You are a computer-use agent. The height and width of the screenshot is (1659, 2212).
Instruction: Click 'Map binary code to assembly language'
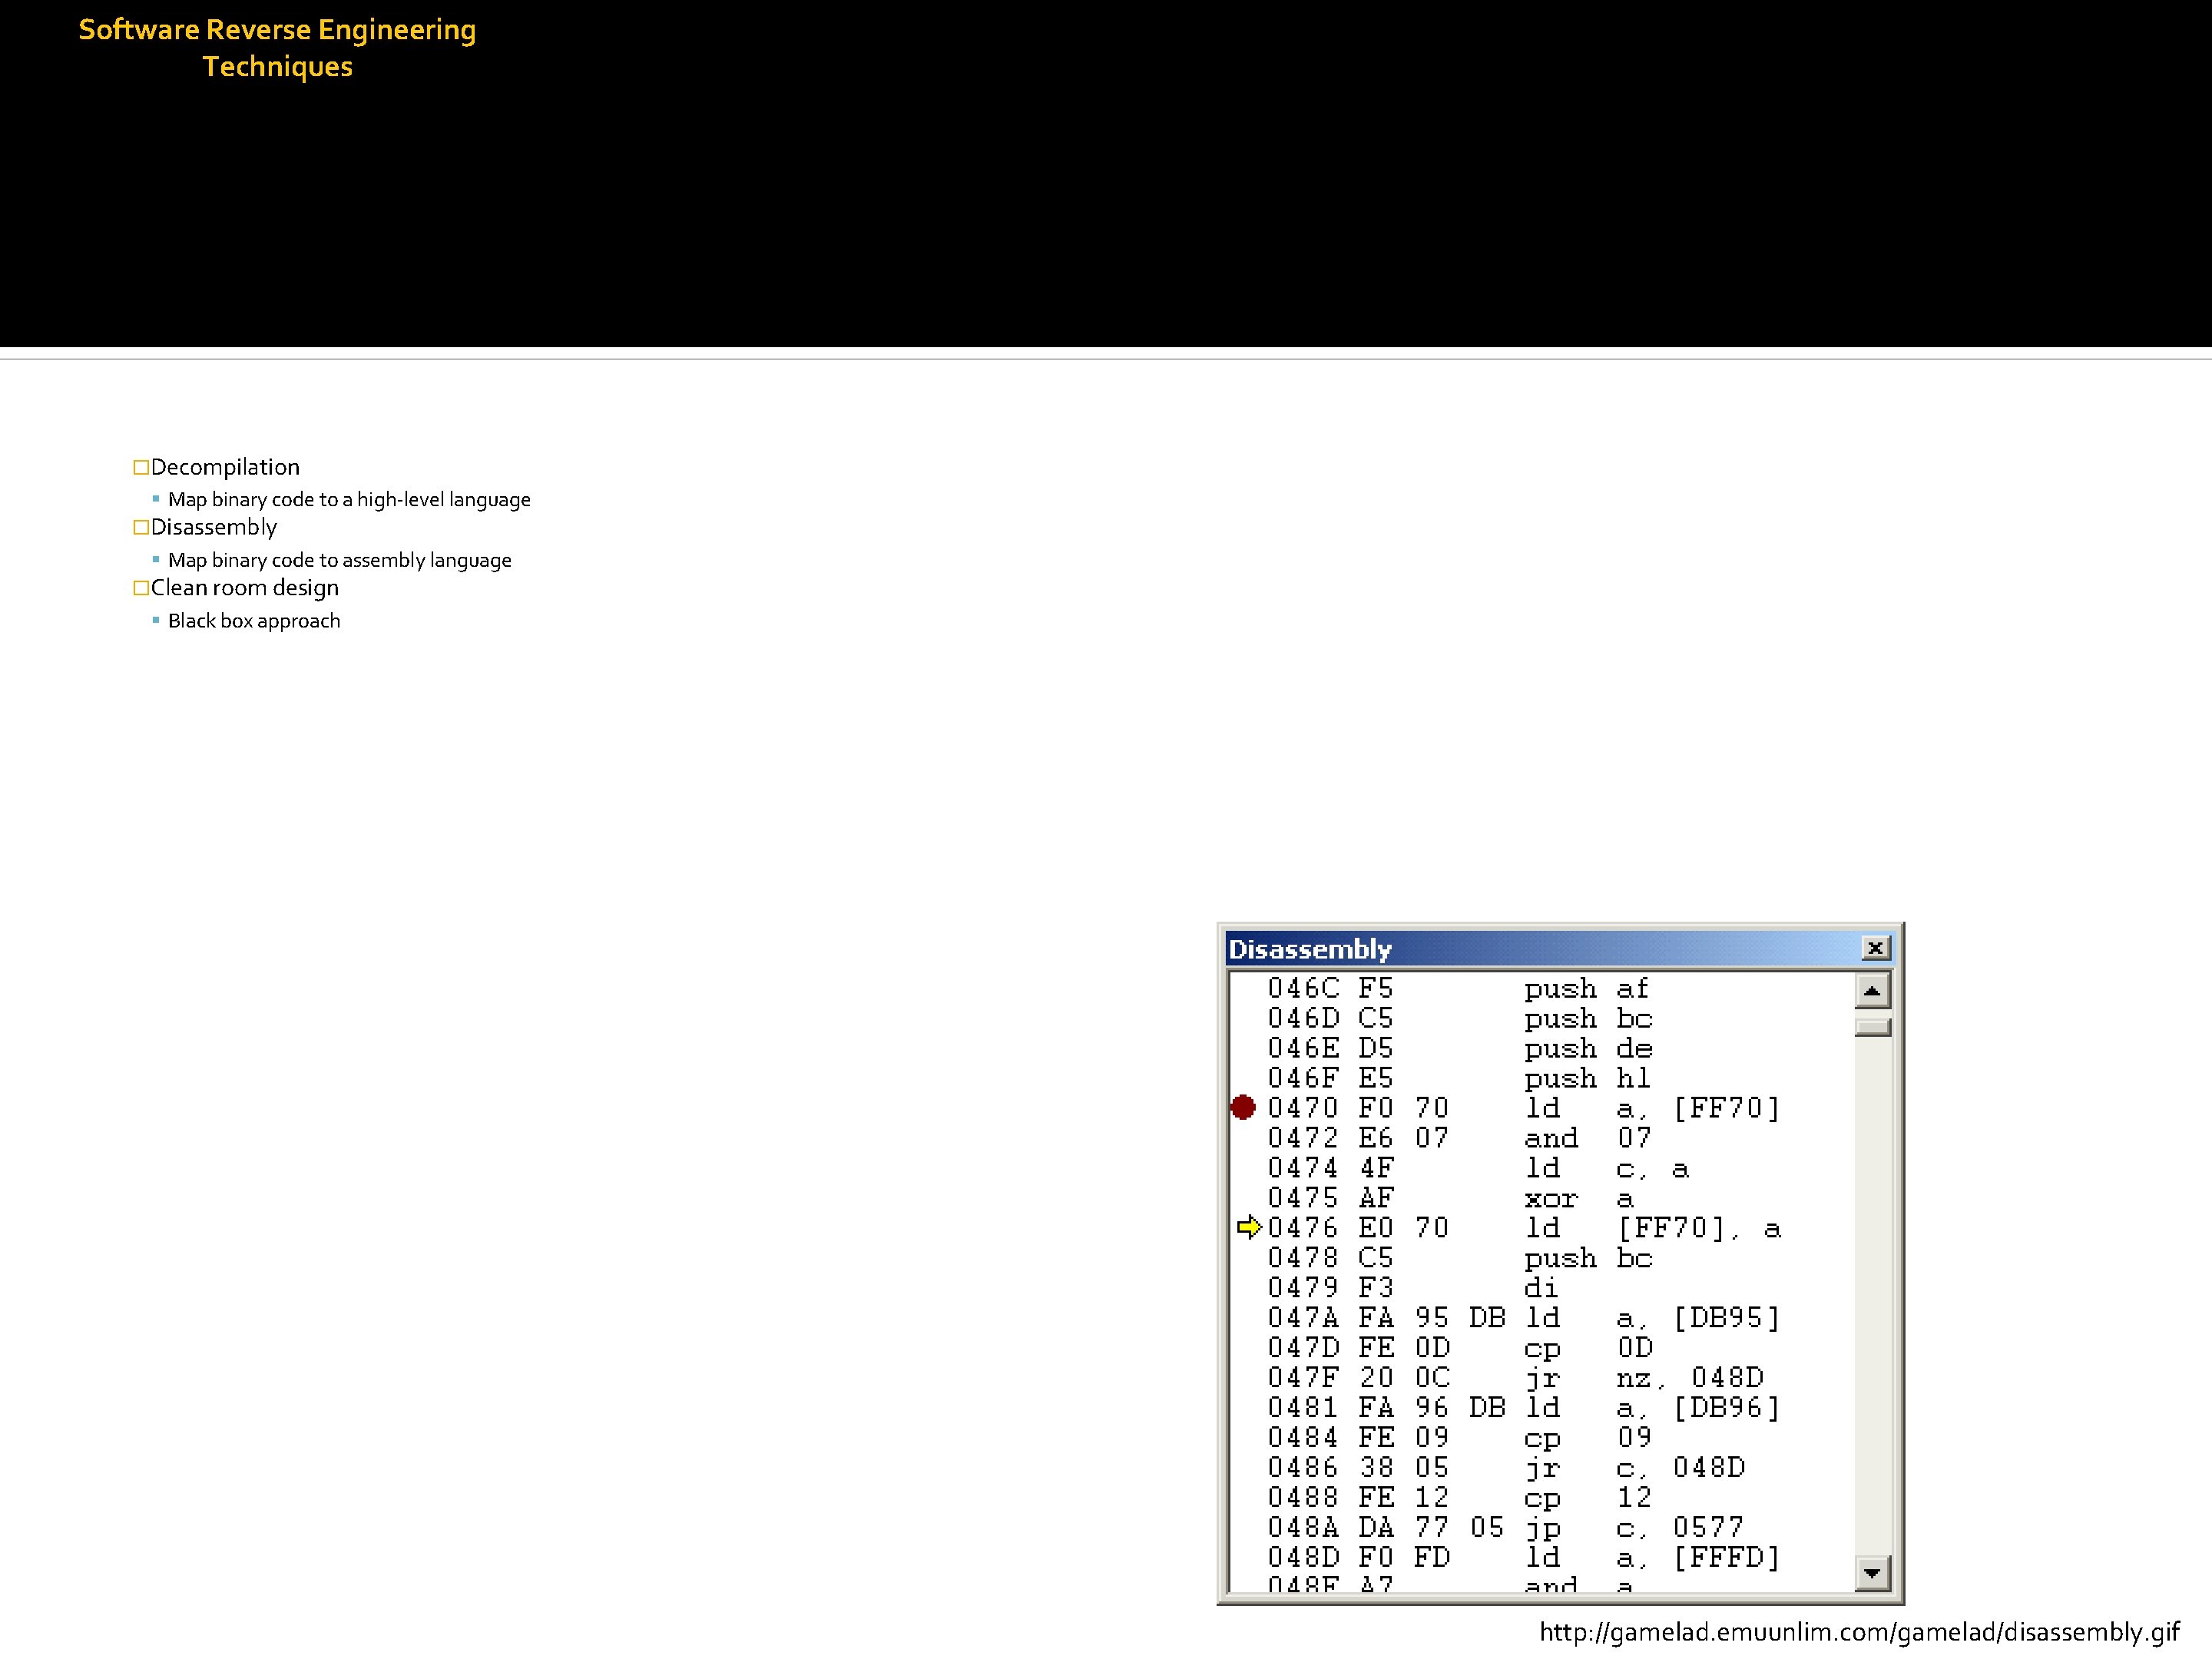point(340,560)
